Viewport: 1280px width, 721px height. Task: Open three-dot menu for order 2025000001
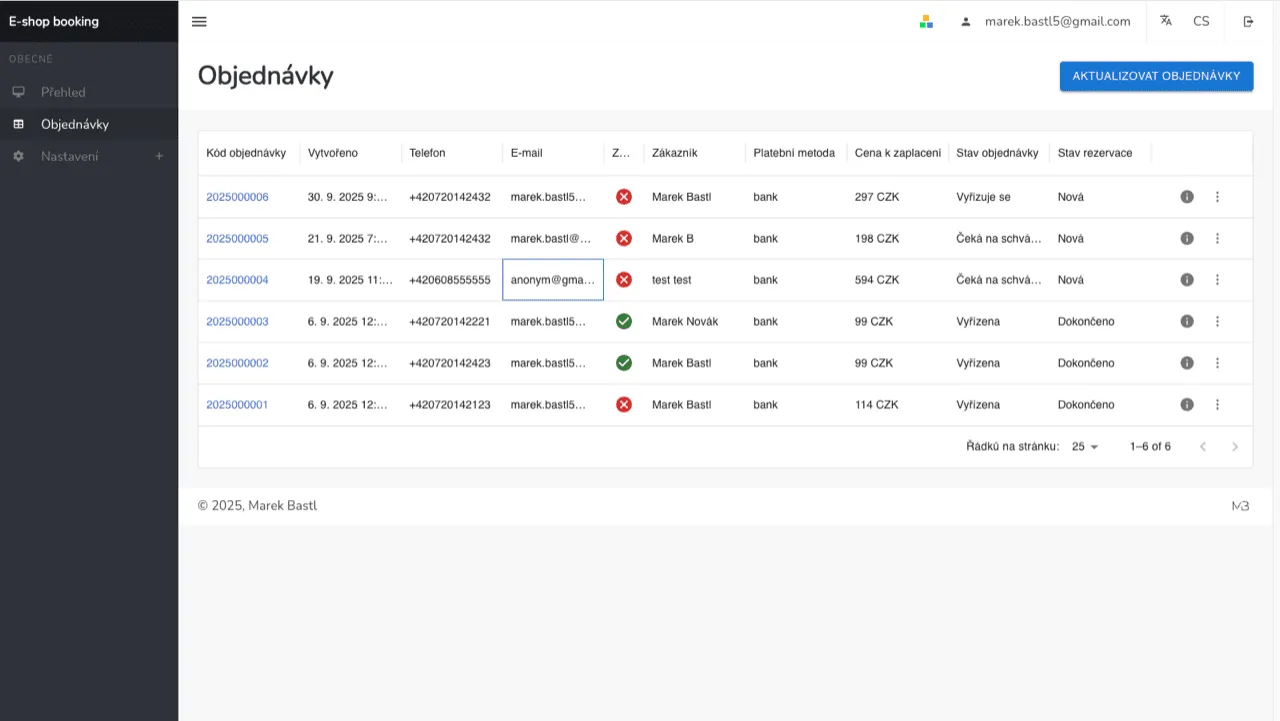1217,405
